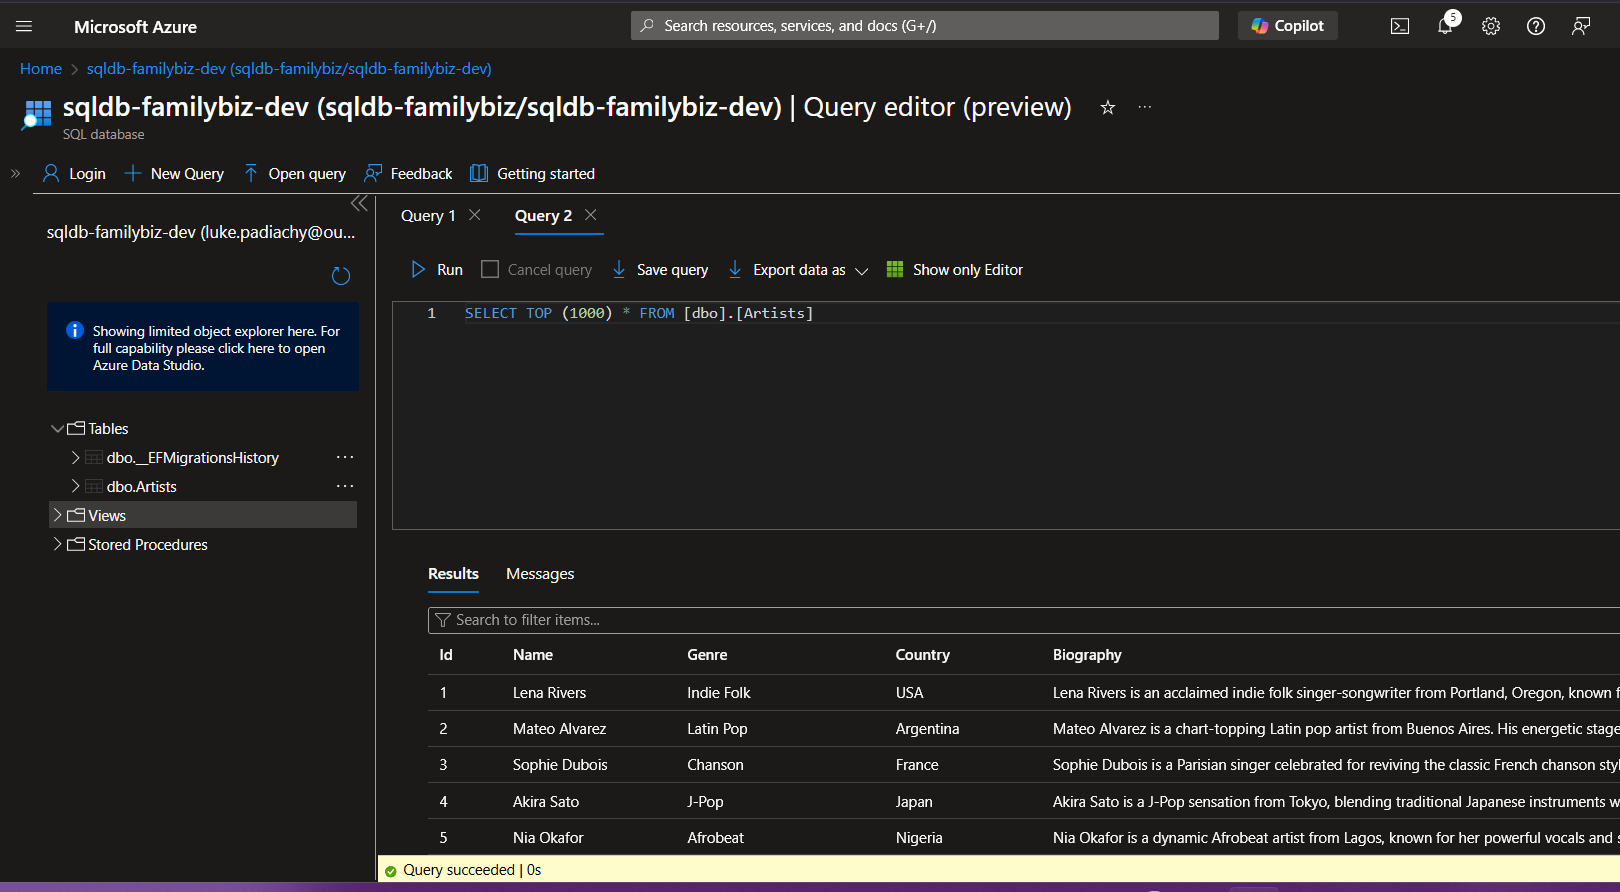Select the Sophie Dubois name cell

pyautogui.click(x=560, y=765)
